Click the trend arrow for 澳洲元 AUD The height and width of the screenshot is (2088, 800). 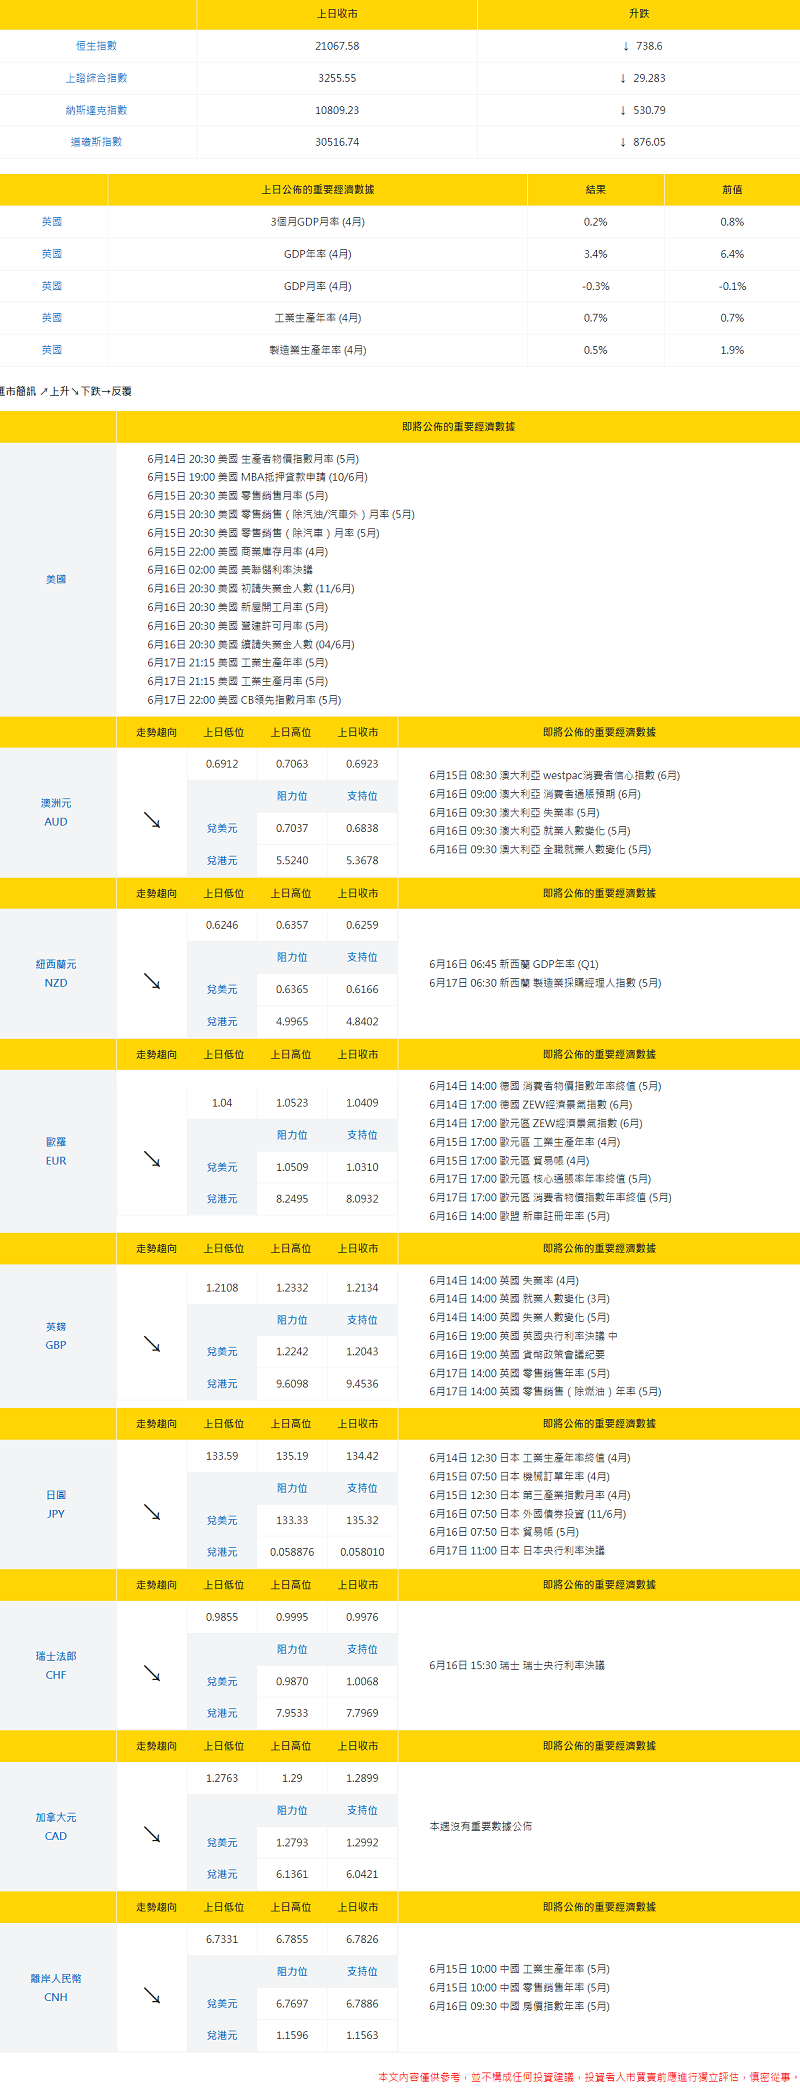tap(152, 820)
